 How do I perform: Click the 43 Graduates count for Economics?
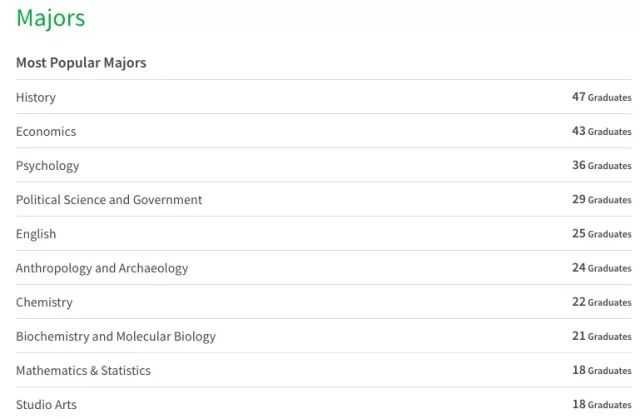[602, 131]
